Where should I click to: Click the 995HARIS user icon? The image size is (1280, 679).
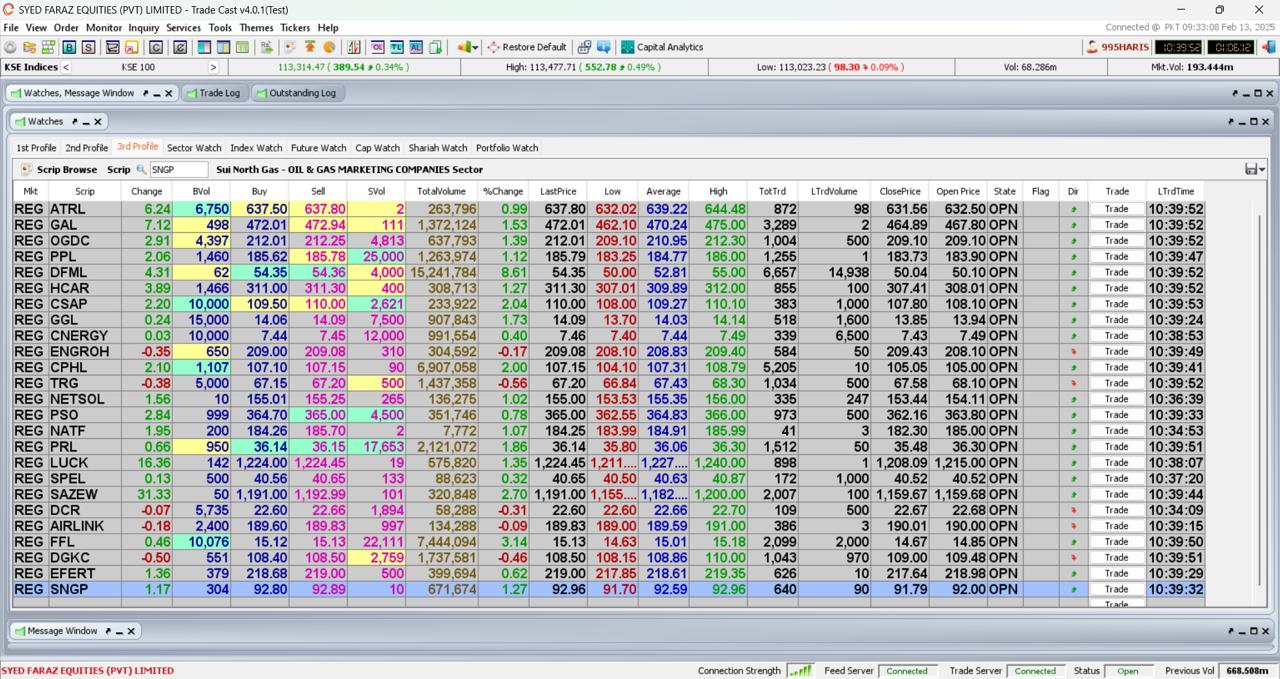1092,47
